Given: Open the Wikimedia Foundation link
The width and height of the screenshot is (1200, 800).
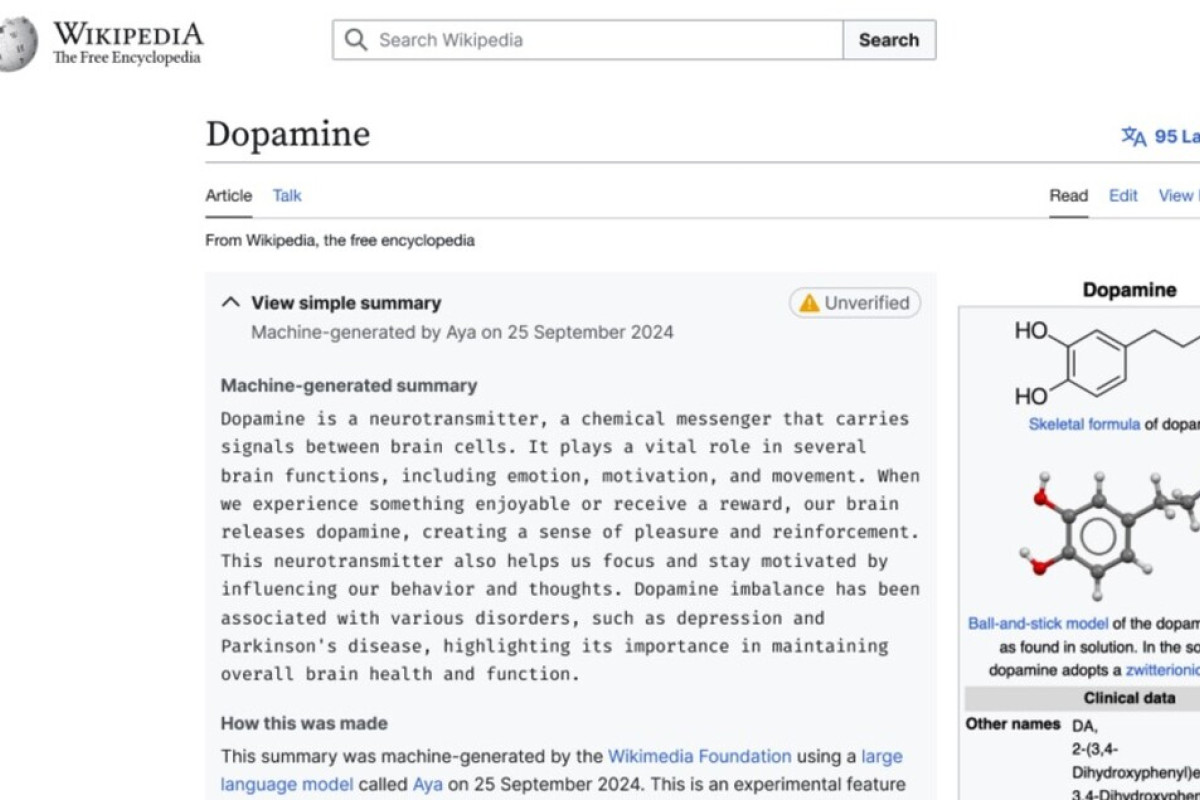Looking at the screenshot, I should point(699,756).
